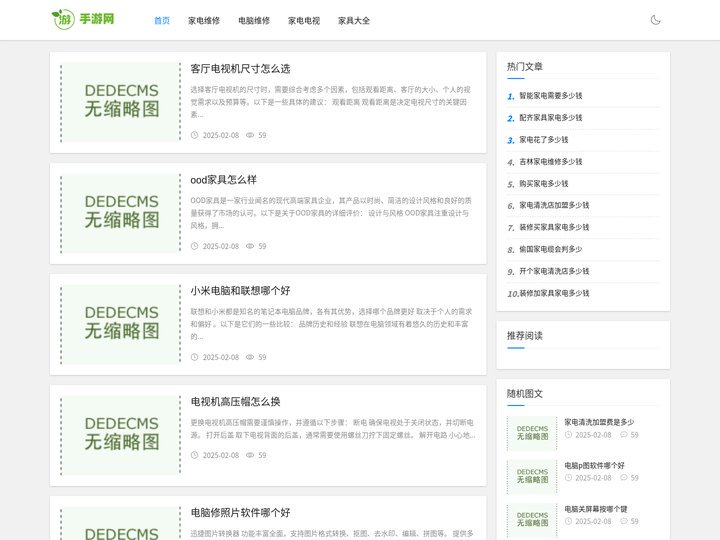Click sidebar thumbnail for 电脑p图软件哪个好

[x=532, y=476]
